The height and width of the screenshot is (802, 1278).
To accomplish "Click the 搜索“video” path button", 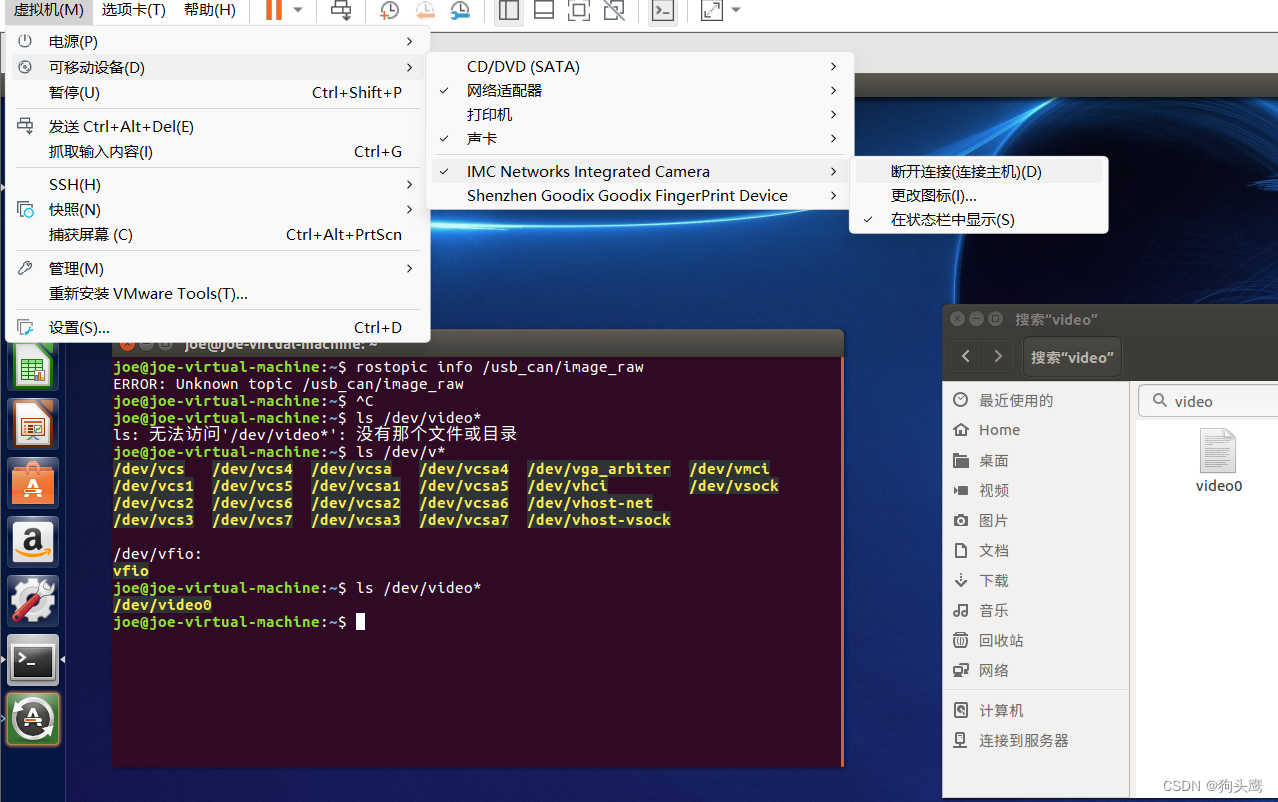I will [1073, 357].
